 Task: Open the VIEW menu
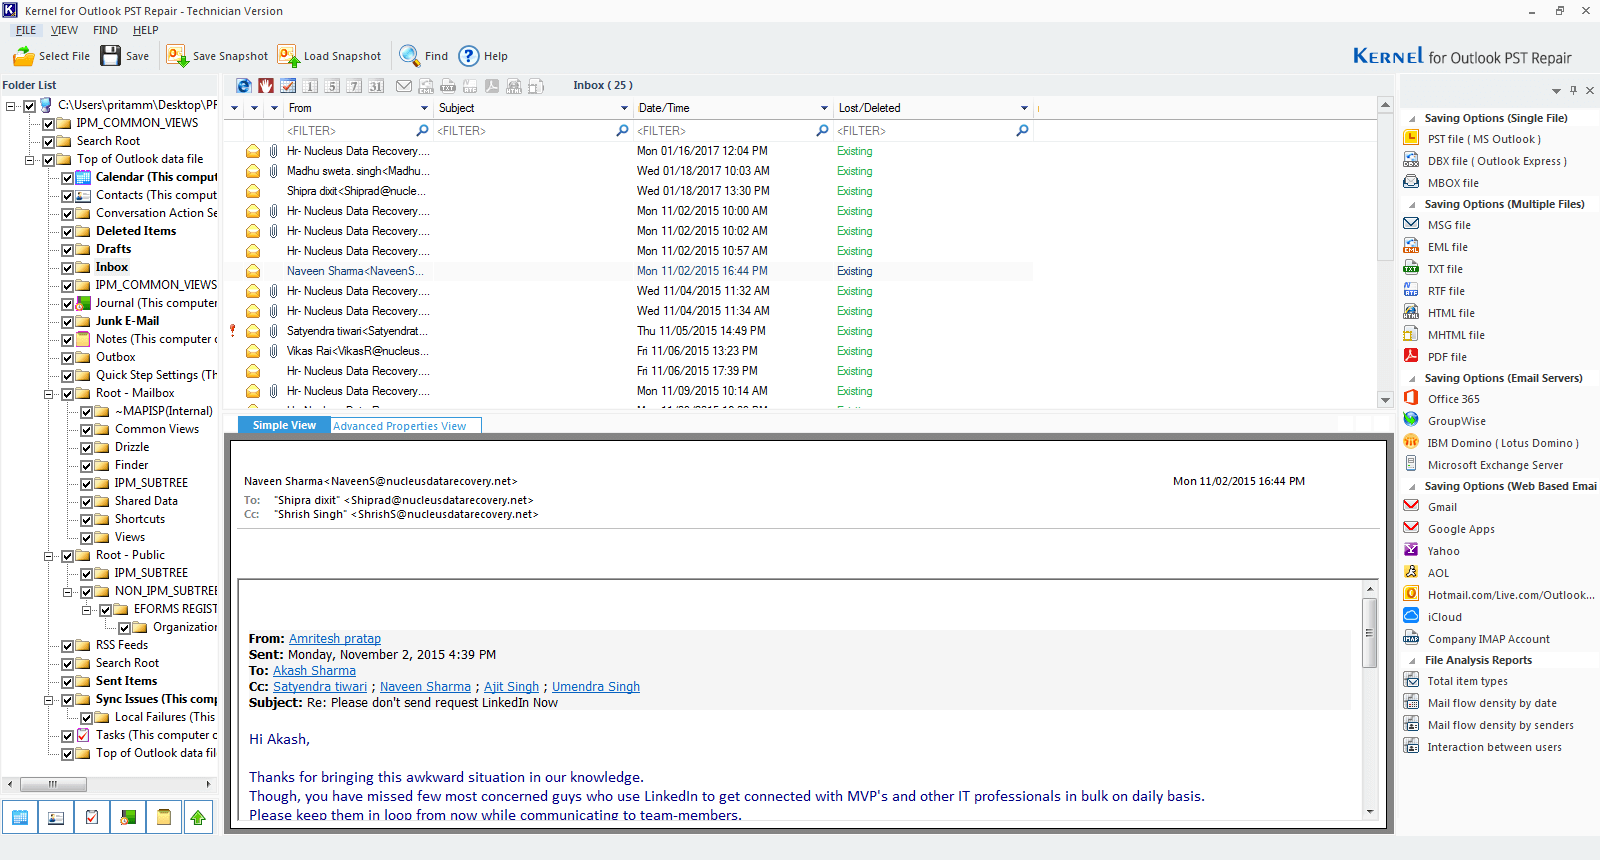tap(64, 30)
